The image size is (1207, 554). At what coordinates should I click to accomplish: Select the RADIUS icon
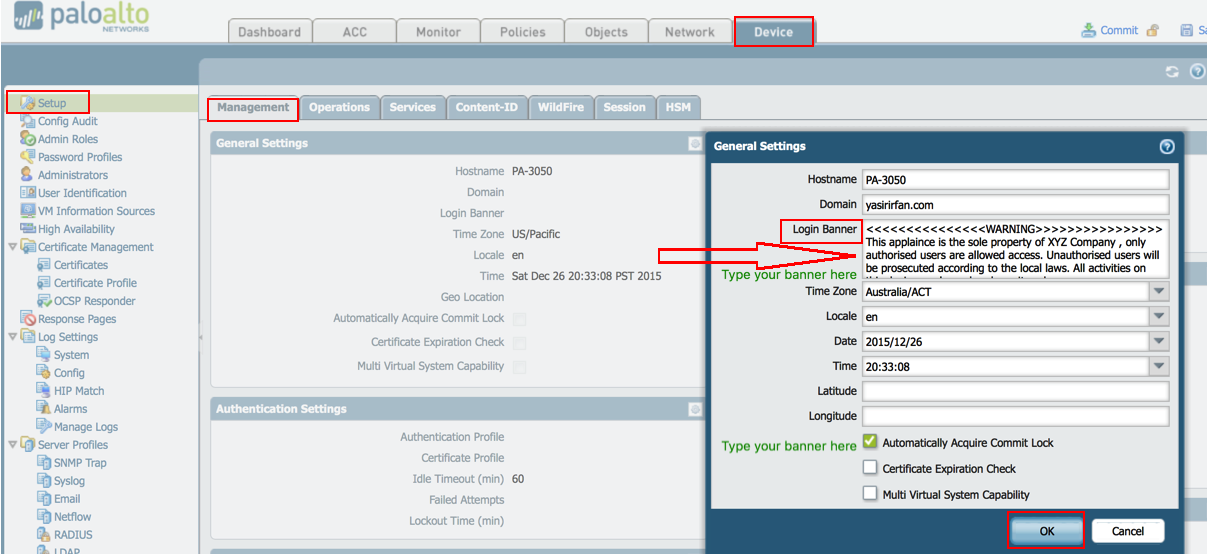44,535
